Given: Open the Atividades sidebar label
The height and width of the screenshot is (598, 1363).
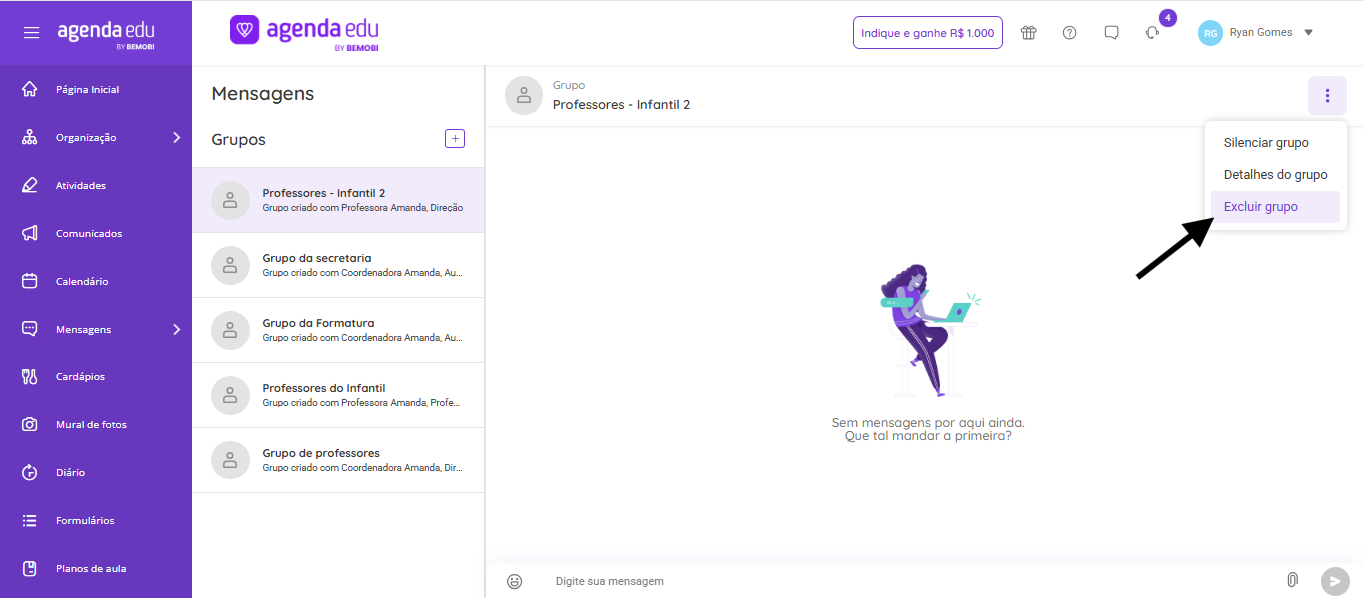Looking at the screenshot, I should [x=81, y=186].
